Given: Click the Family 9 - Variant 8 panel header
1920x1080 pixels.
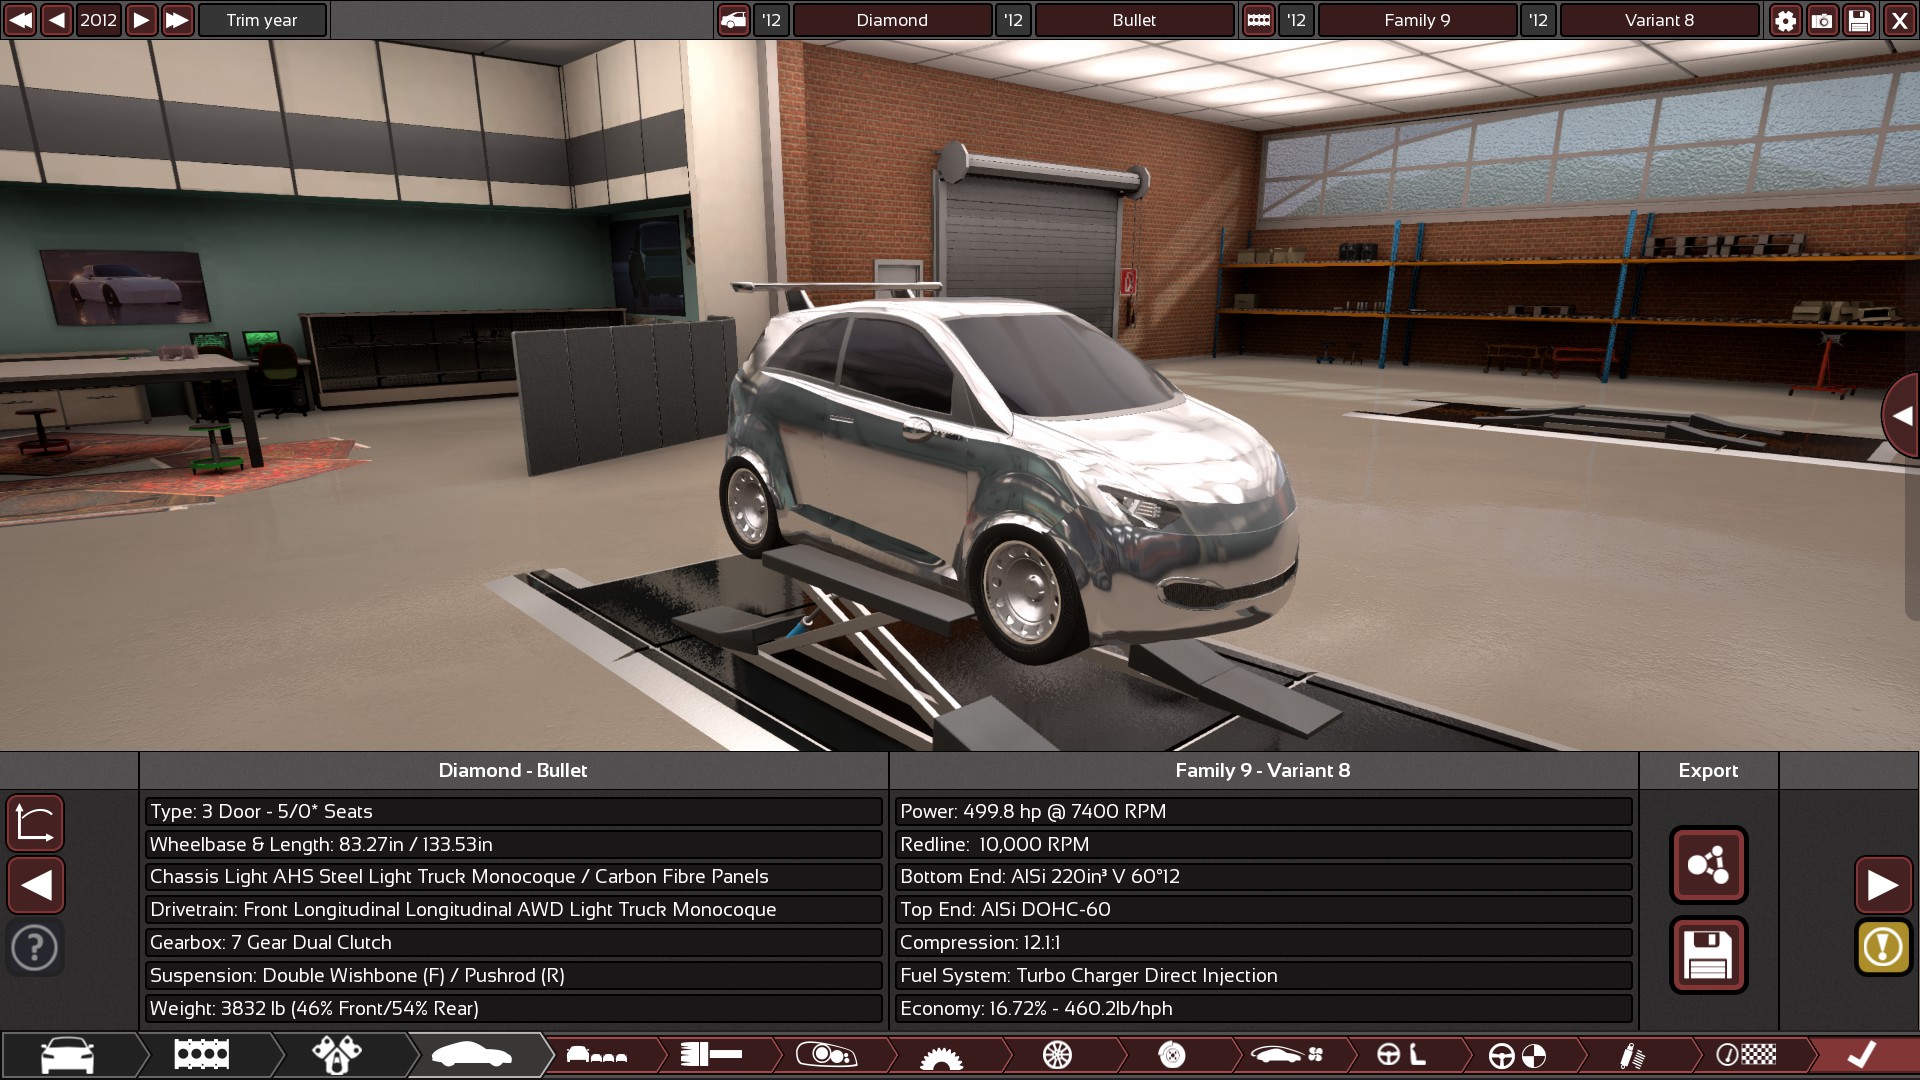Looking at the screenshot, I should point(1263,770).
